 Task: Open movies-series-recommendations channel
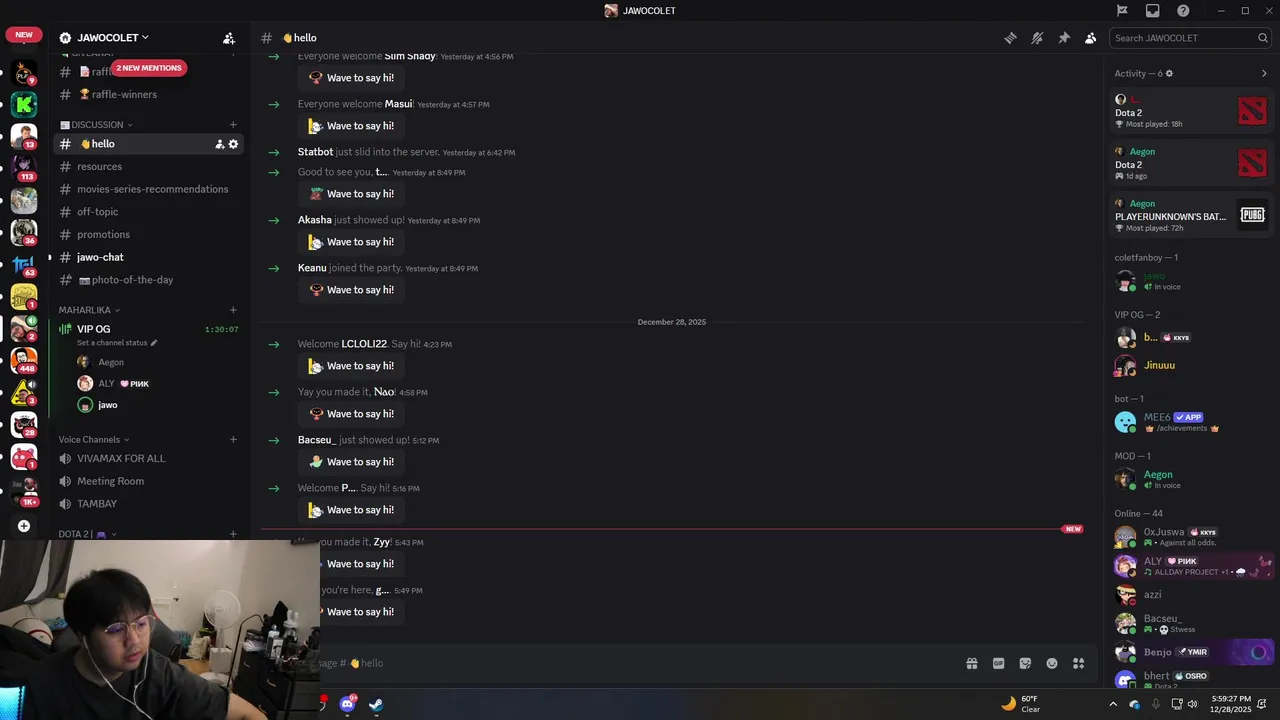pyautogui.click(x=147, y=189)
